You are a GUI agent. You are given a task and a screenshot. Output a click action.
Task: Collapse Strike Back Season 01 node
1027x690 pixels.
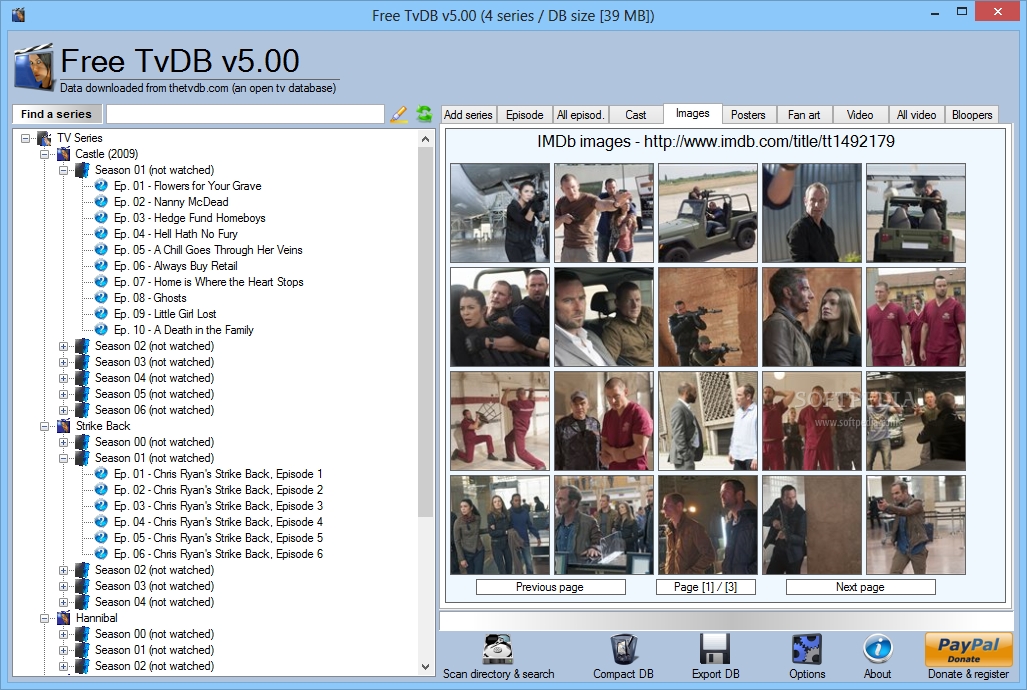coord(64,458)
